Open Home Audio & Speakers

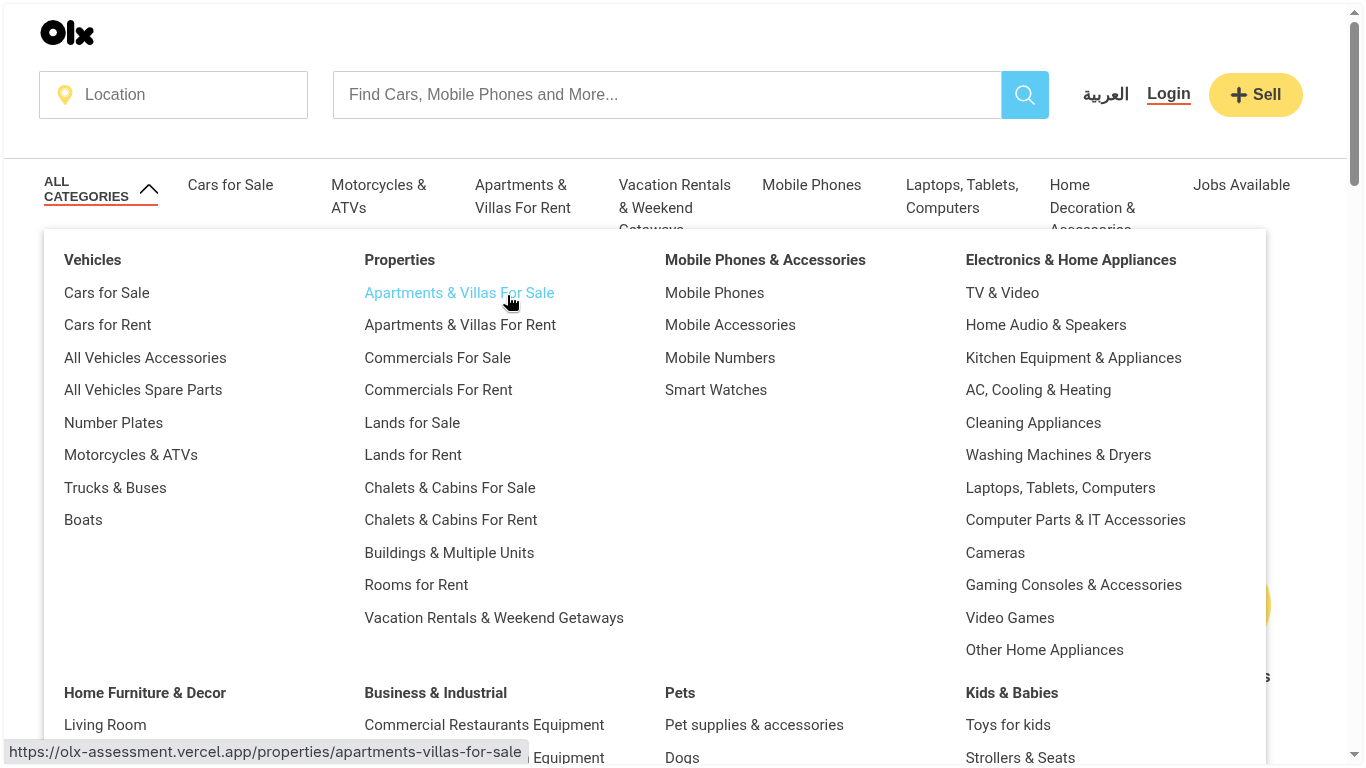(1046, 325)
